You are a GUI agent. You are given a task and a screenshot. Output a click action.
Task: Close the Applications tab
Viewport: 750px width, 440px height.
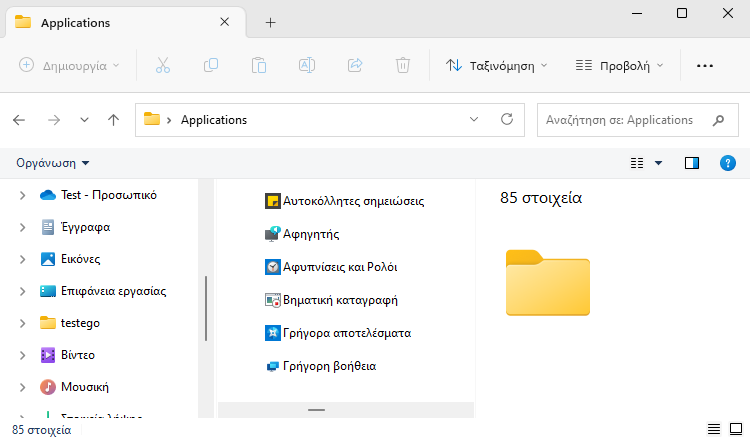tap(224, 22)
